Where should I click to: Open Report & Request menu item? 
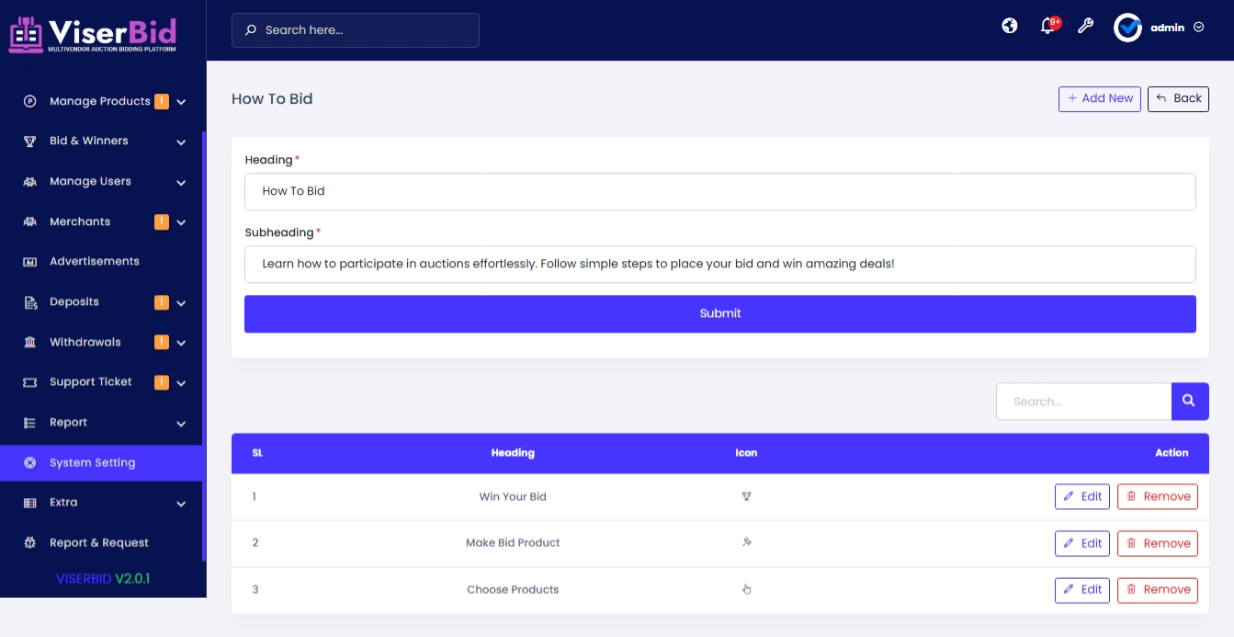tap(101, 543)
